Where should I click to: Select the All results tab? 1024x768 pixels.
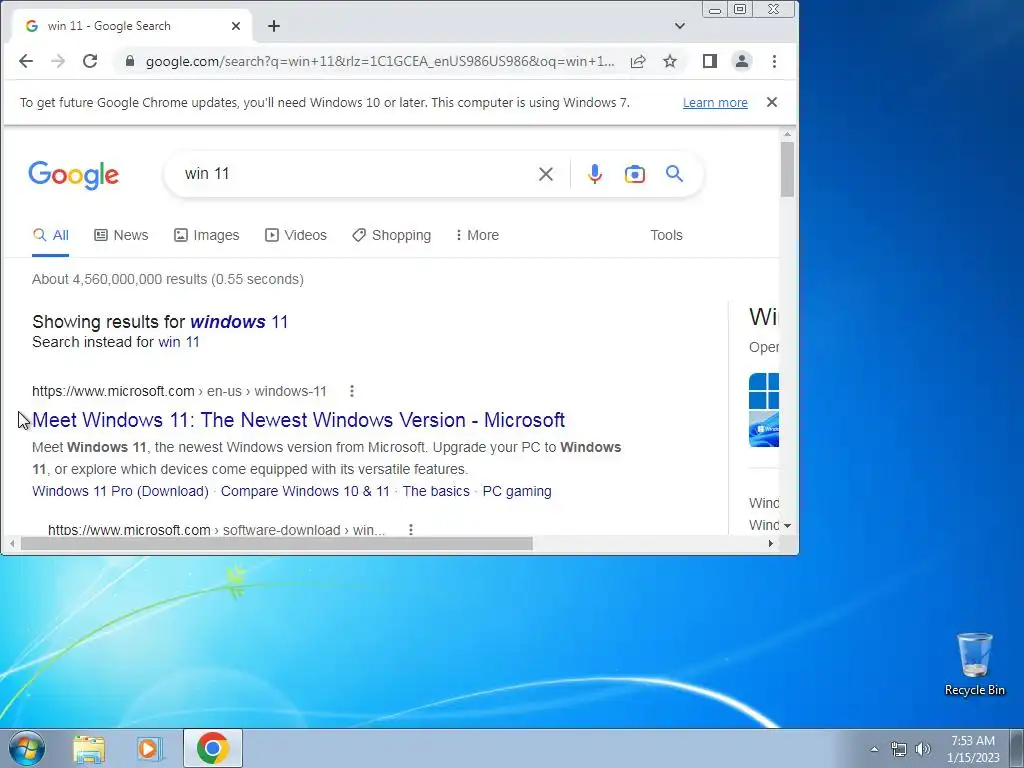(x=50, y=235)
